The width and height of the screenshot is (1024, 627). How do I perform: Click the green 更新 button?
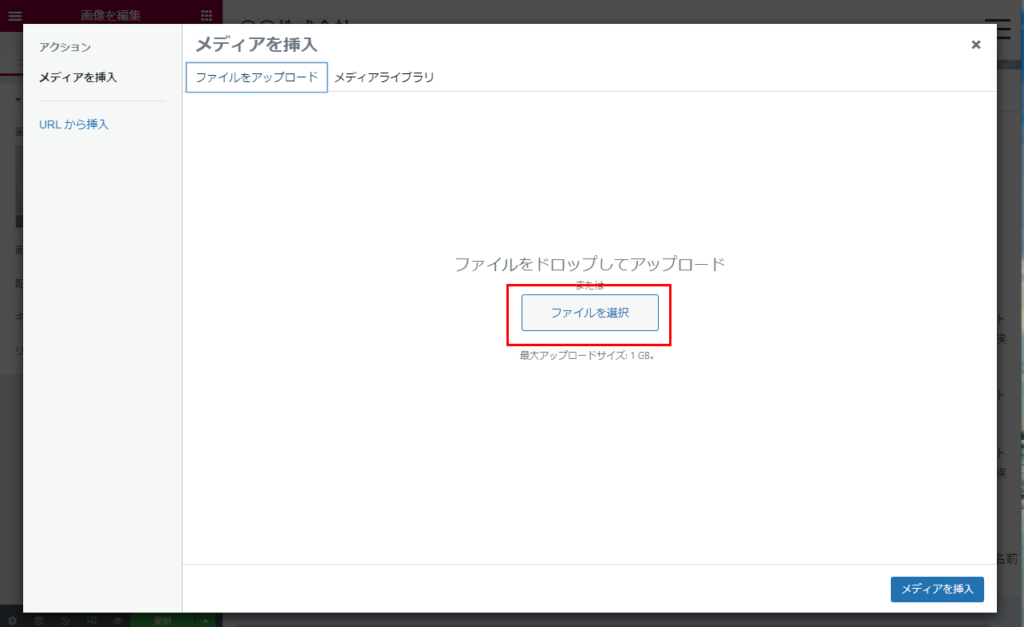[x=162, y=620]
